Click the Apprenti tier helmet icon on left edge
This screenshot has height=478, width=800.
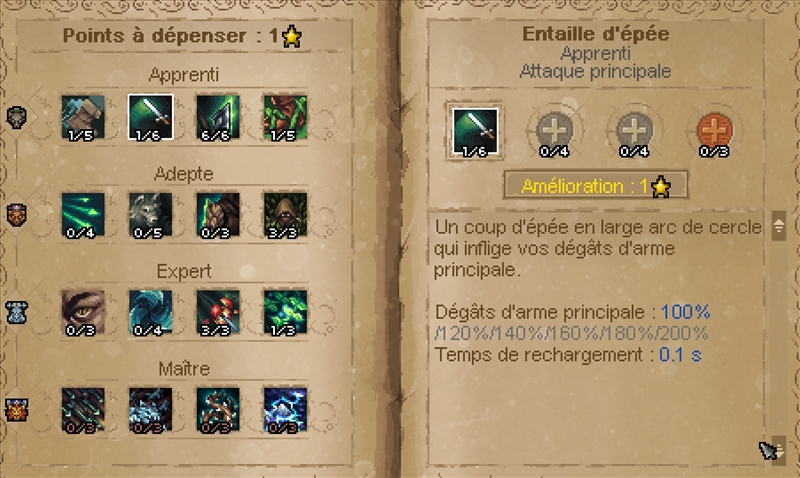(16, 117)
